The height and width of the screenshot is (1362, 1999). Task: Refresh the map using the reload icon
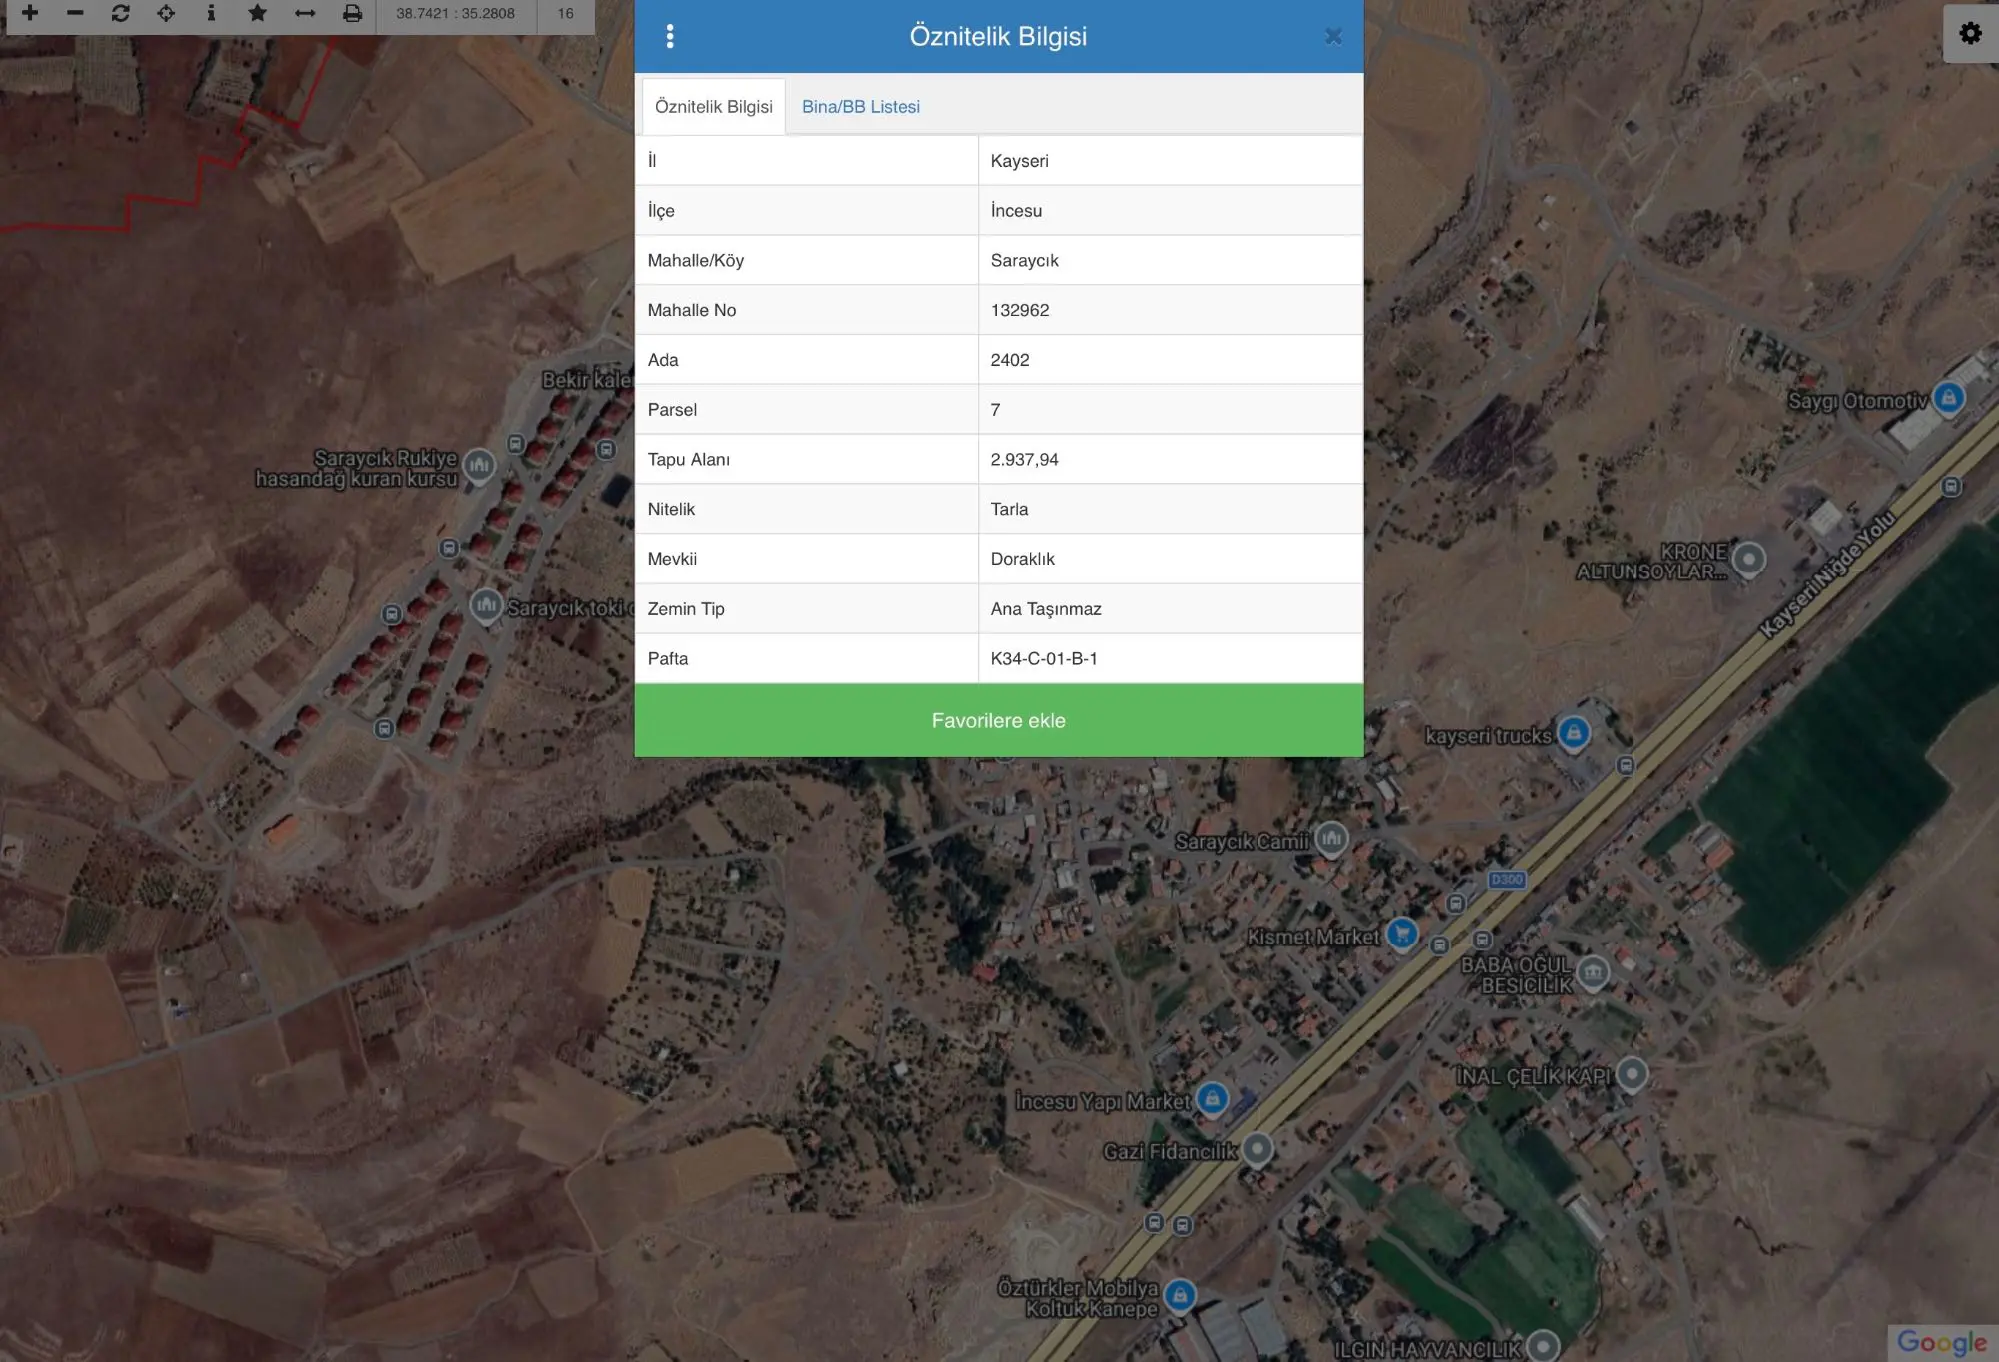click(x=121, y=13)
